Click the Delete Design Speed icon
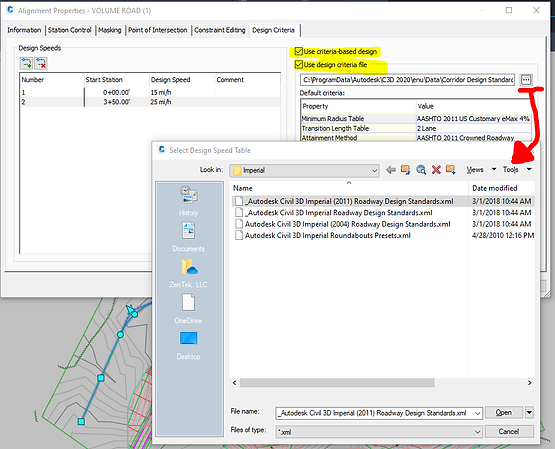The image size is (555, 449). [41, 63]
